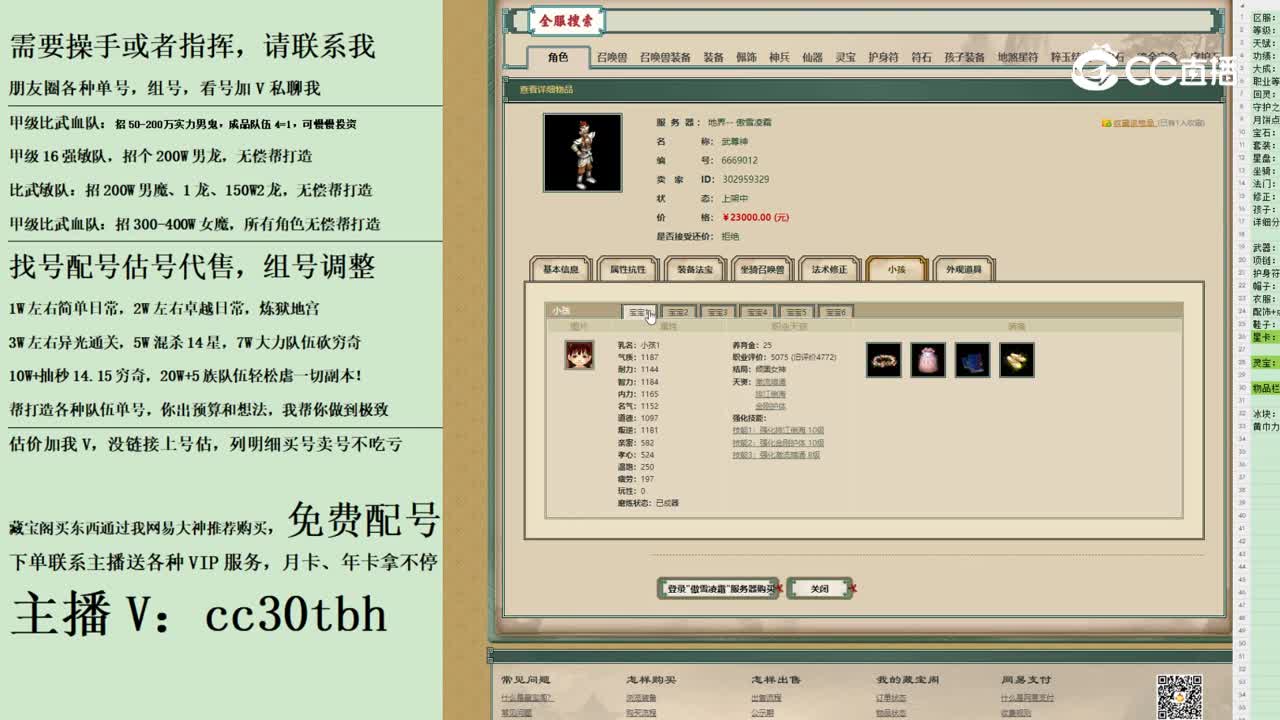Switch to the 宝宝3 child tab

pyautogui.click(x=717, y=312)
